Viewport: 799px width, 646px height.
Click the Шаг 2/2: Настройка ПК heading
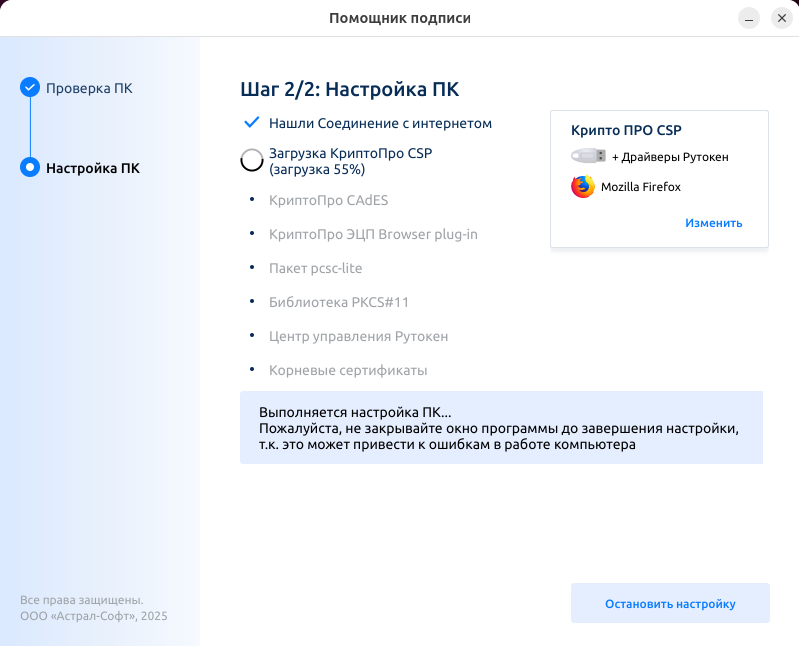[x=350, y=89]
